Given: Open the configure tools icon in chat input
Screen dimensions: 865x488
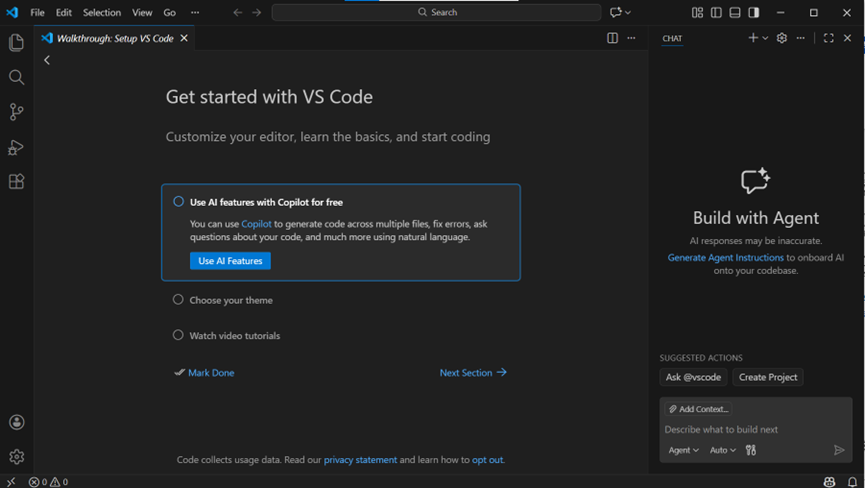Looking at the screenshot, I should (x=751, y=450).
